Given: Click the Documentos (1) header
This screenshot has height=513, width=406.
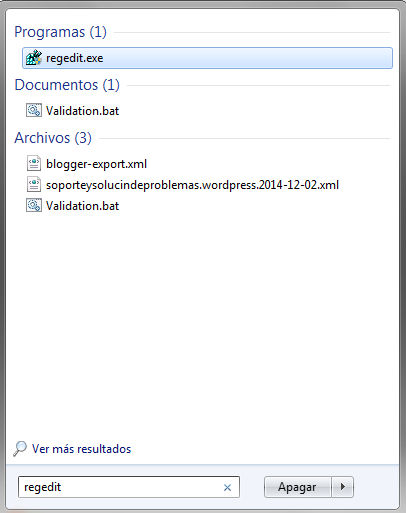Looking at the screenshot, I should tap(67, 85).
